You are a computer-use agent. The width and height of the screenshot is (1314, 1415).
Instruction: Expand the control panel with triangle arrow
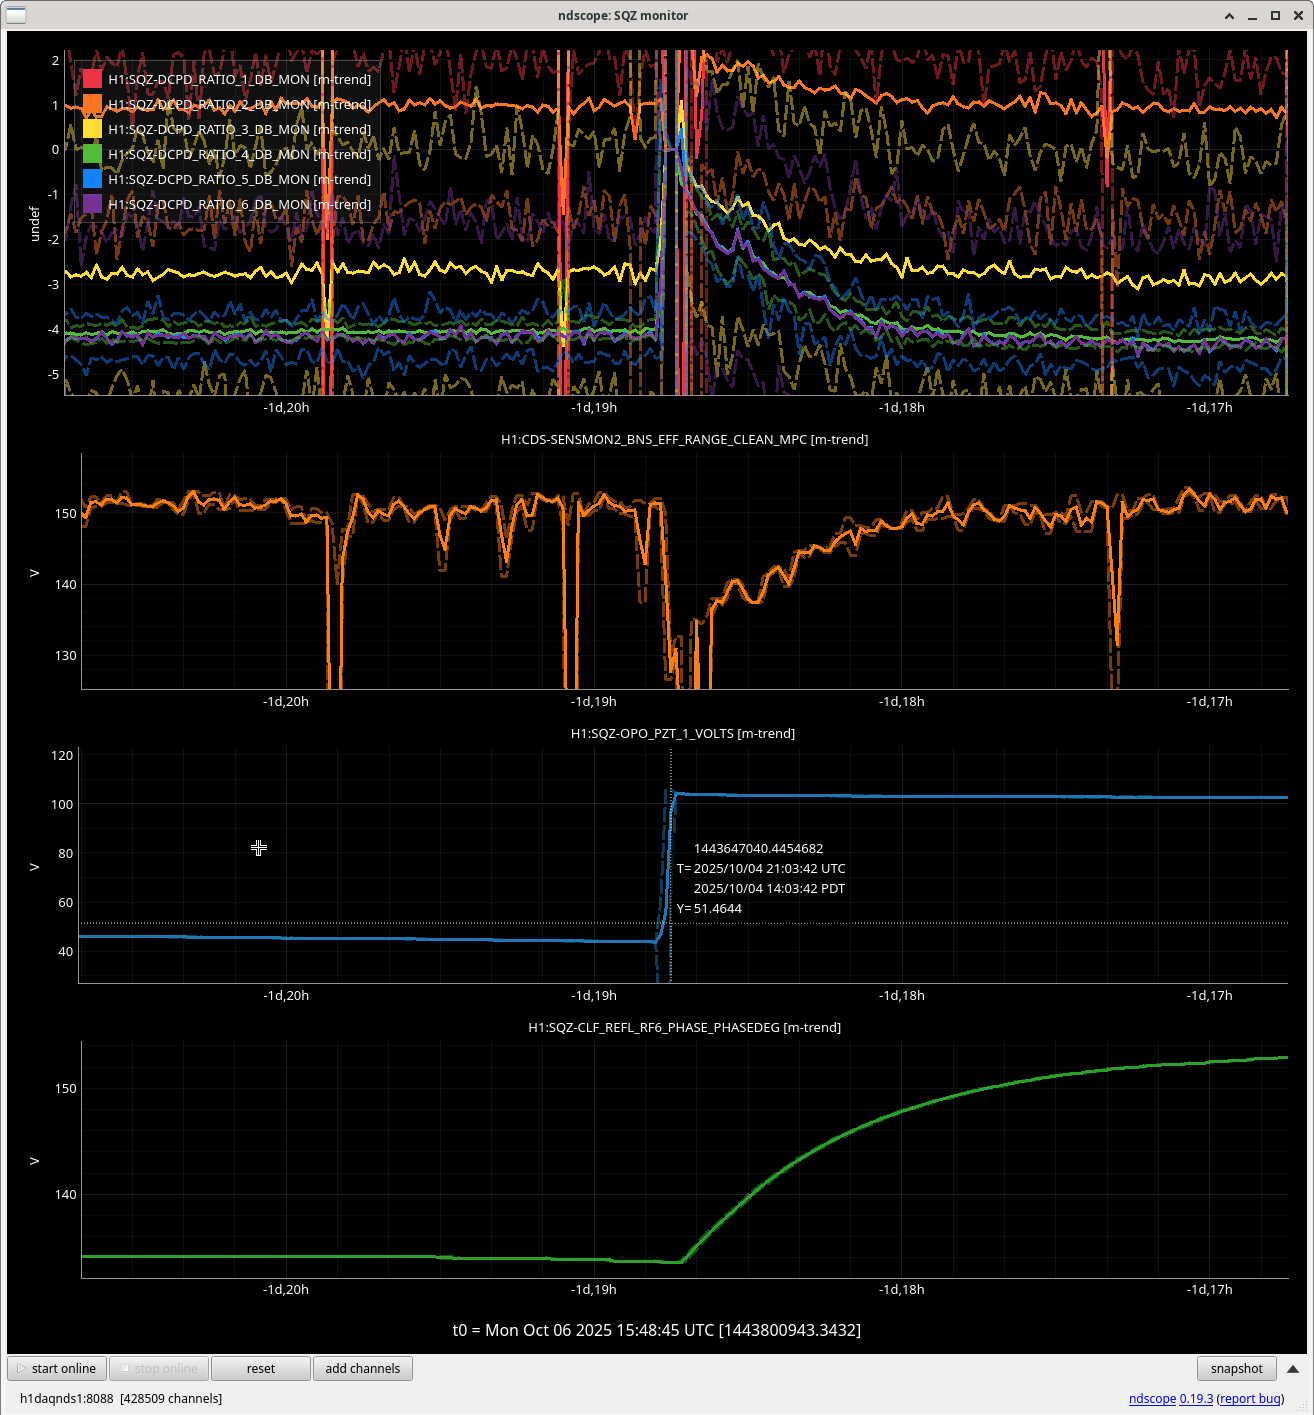1292,1369
